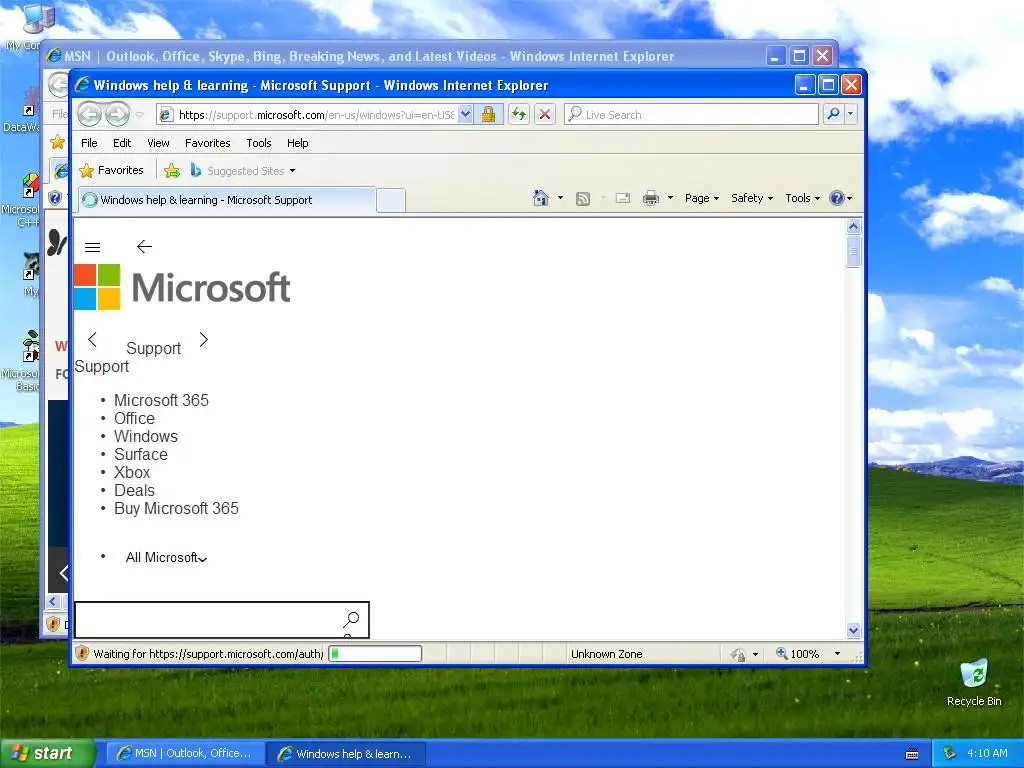
Task: Click the left chevron near Support
Action: pyautogui.click(x=92, y=340)
